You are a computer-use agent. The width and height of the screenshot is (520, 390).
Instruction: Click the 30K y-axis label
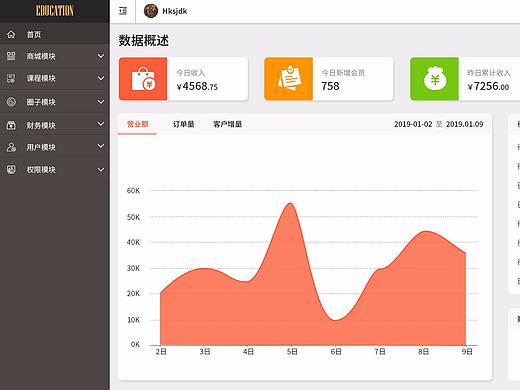133,268
